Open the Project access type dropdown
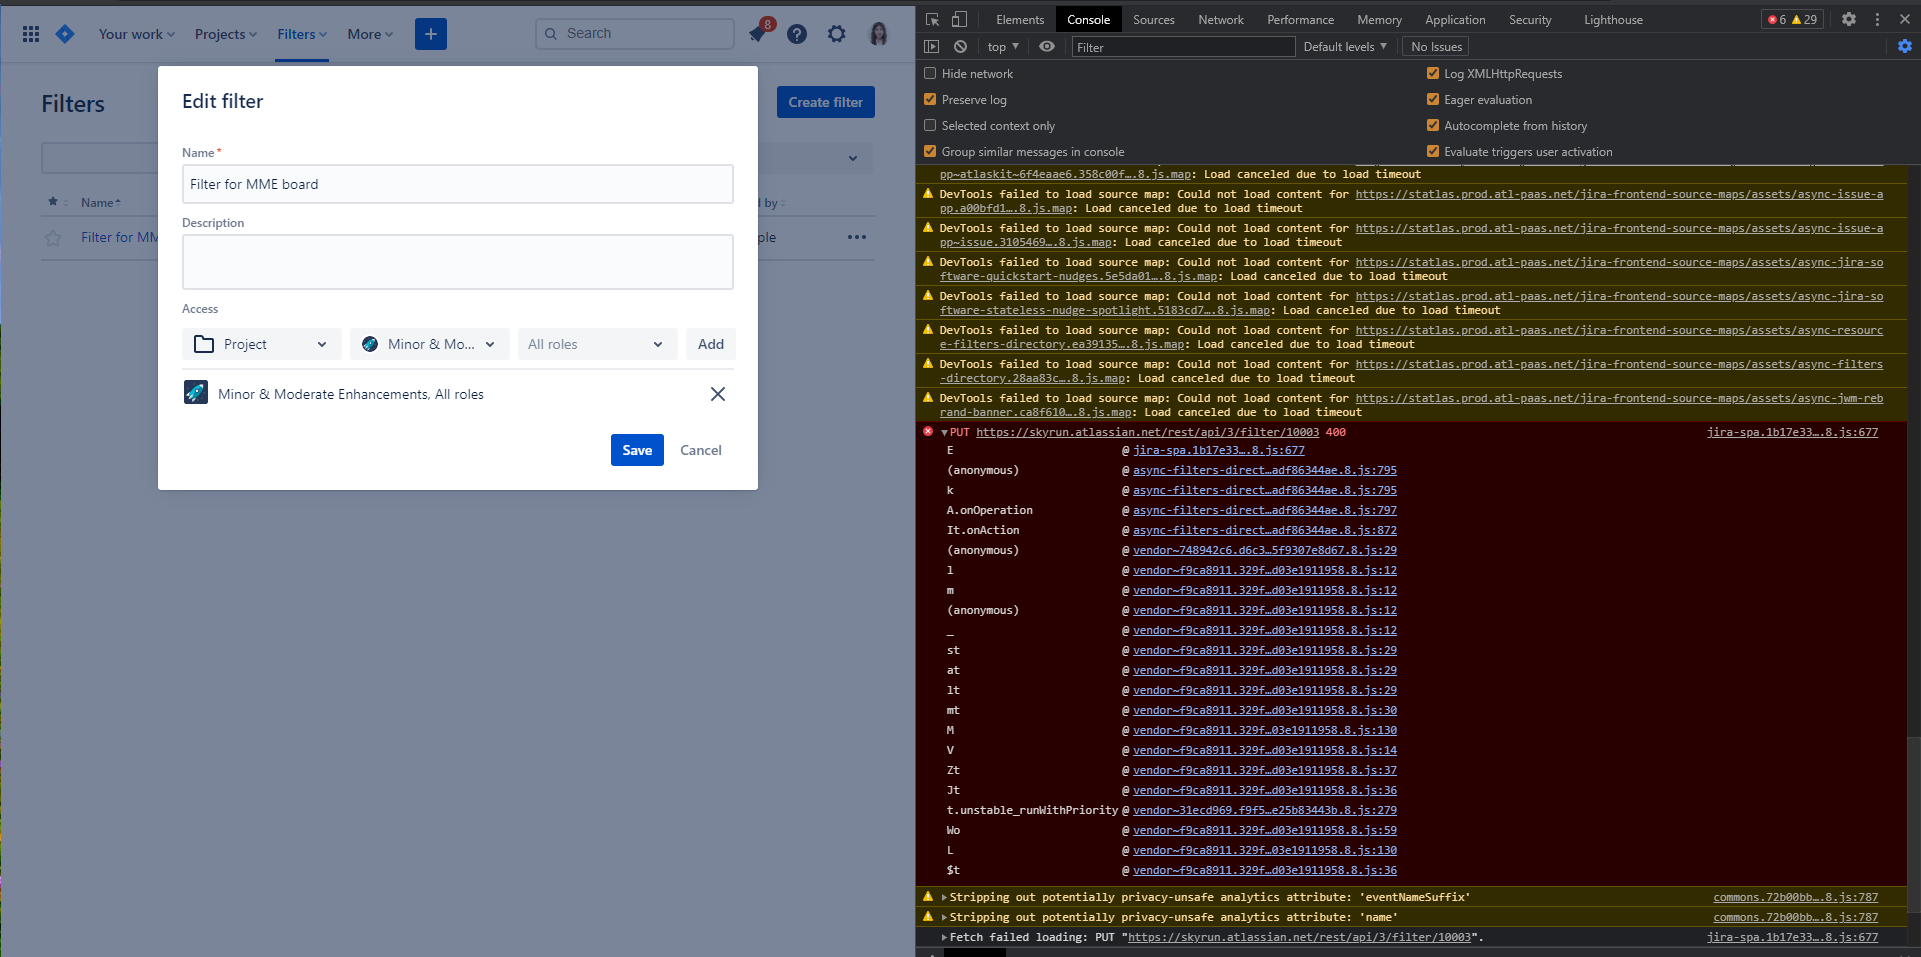The height and width of the screenshot is (957, 1921). tap(262, 344)
